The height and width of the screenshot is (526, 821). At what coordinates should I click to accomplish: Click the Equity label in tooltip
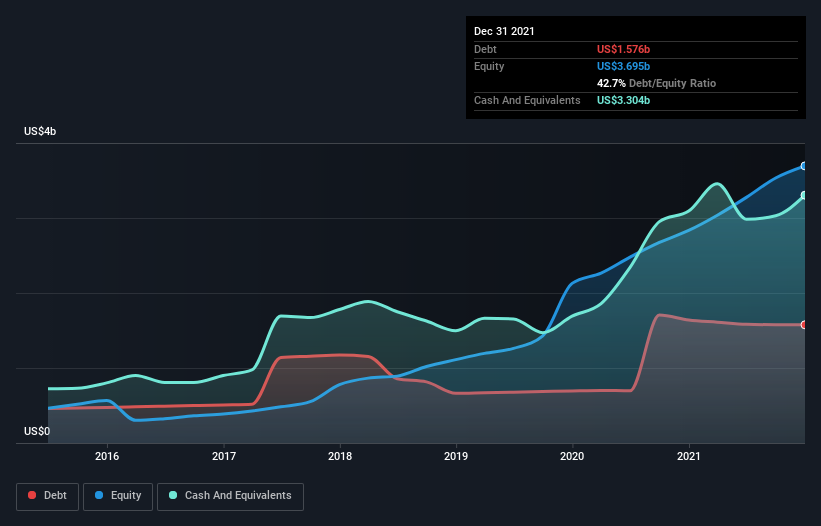pyautogui.click(x=489, y=66)
